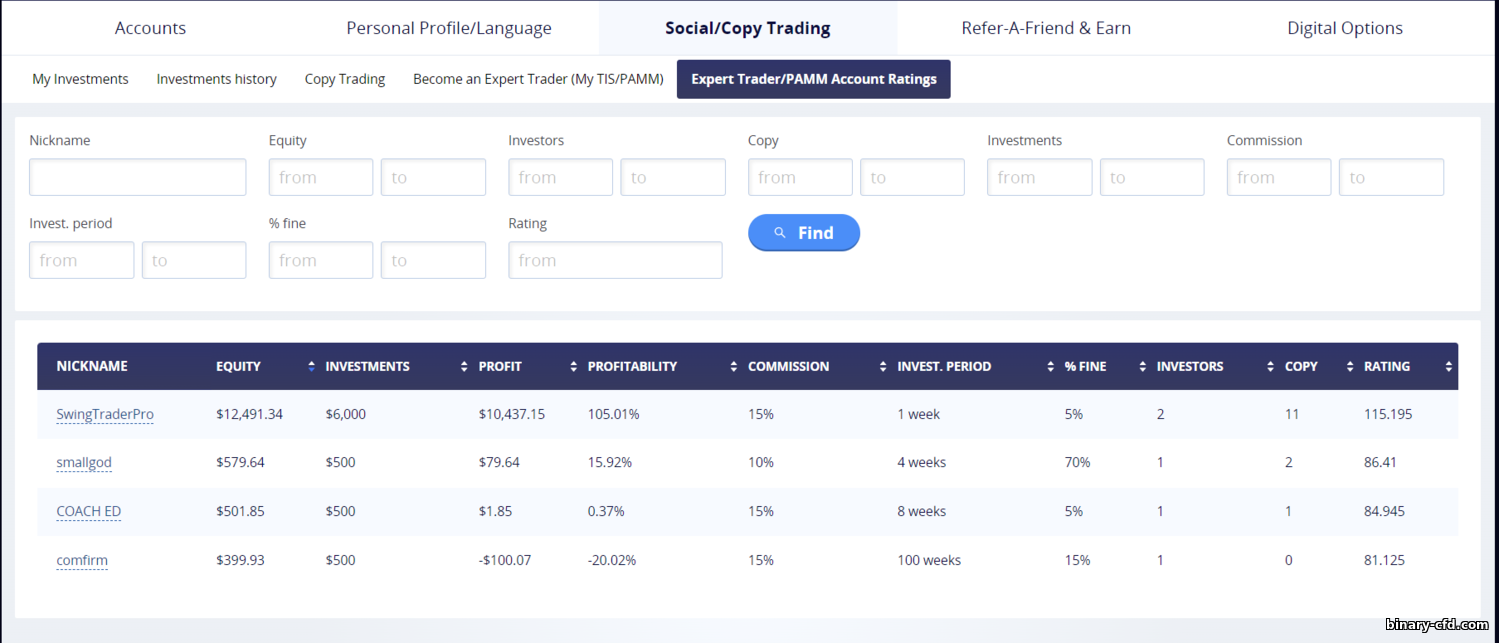Open the smallgod trader link
Screen dimensions: 1499x643
(84, 462)
